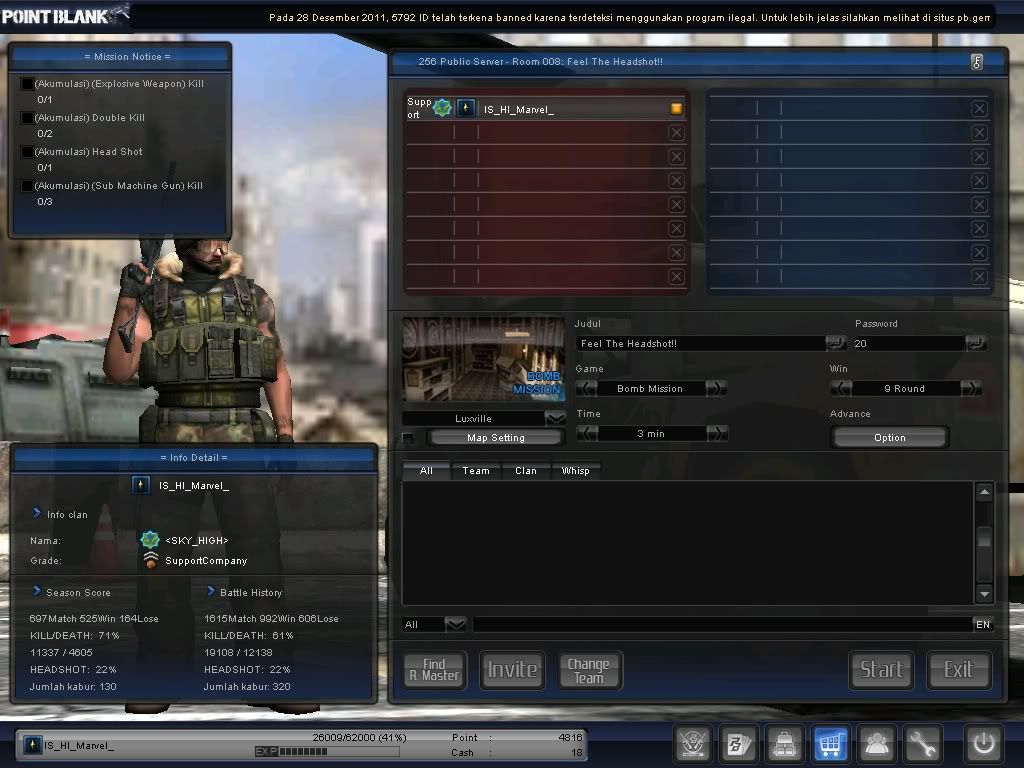Toggle the Sub Machine Gun Kill checkbox
Viewport: 1024px width, 768px height.
coord(27,185)
